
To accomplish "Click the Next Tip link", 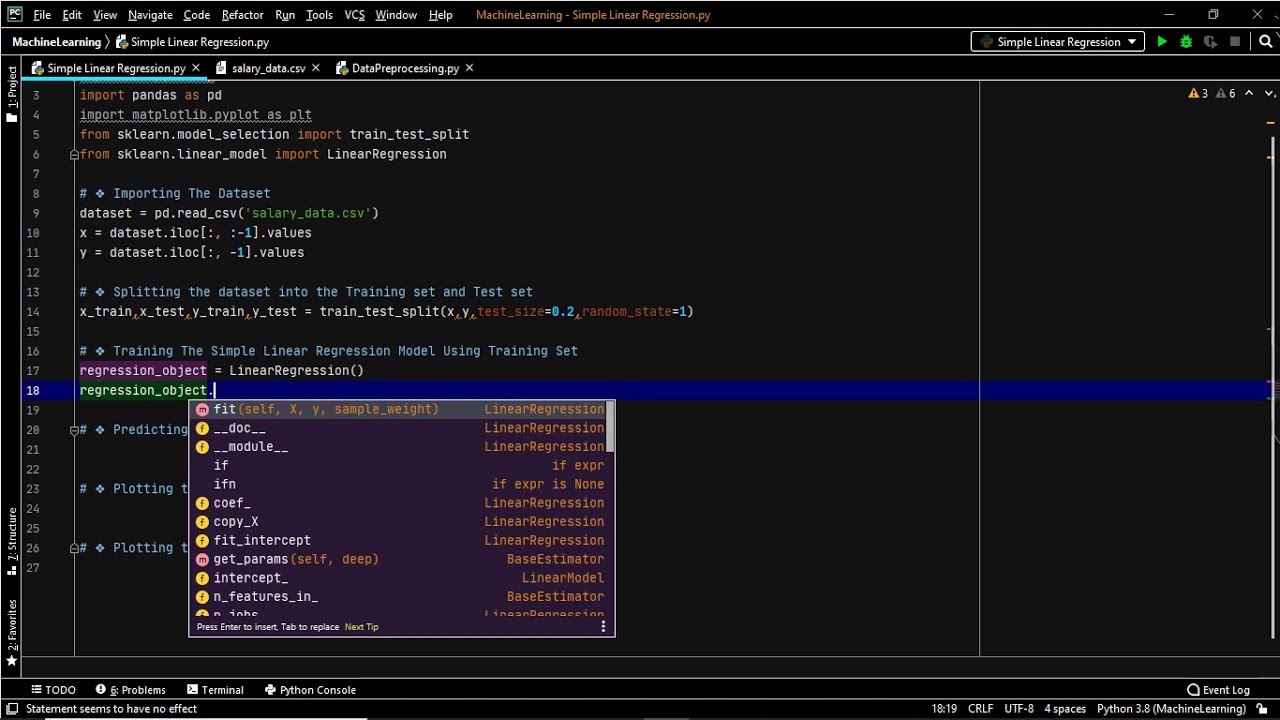I will pyautogui.click(x=361, y=627).
